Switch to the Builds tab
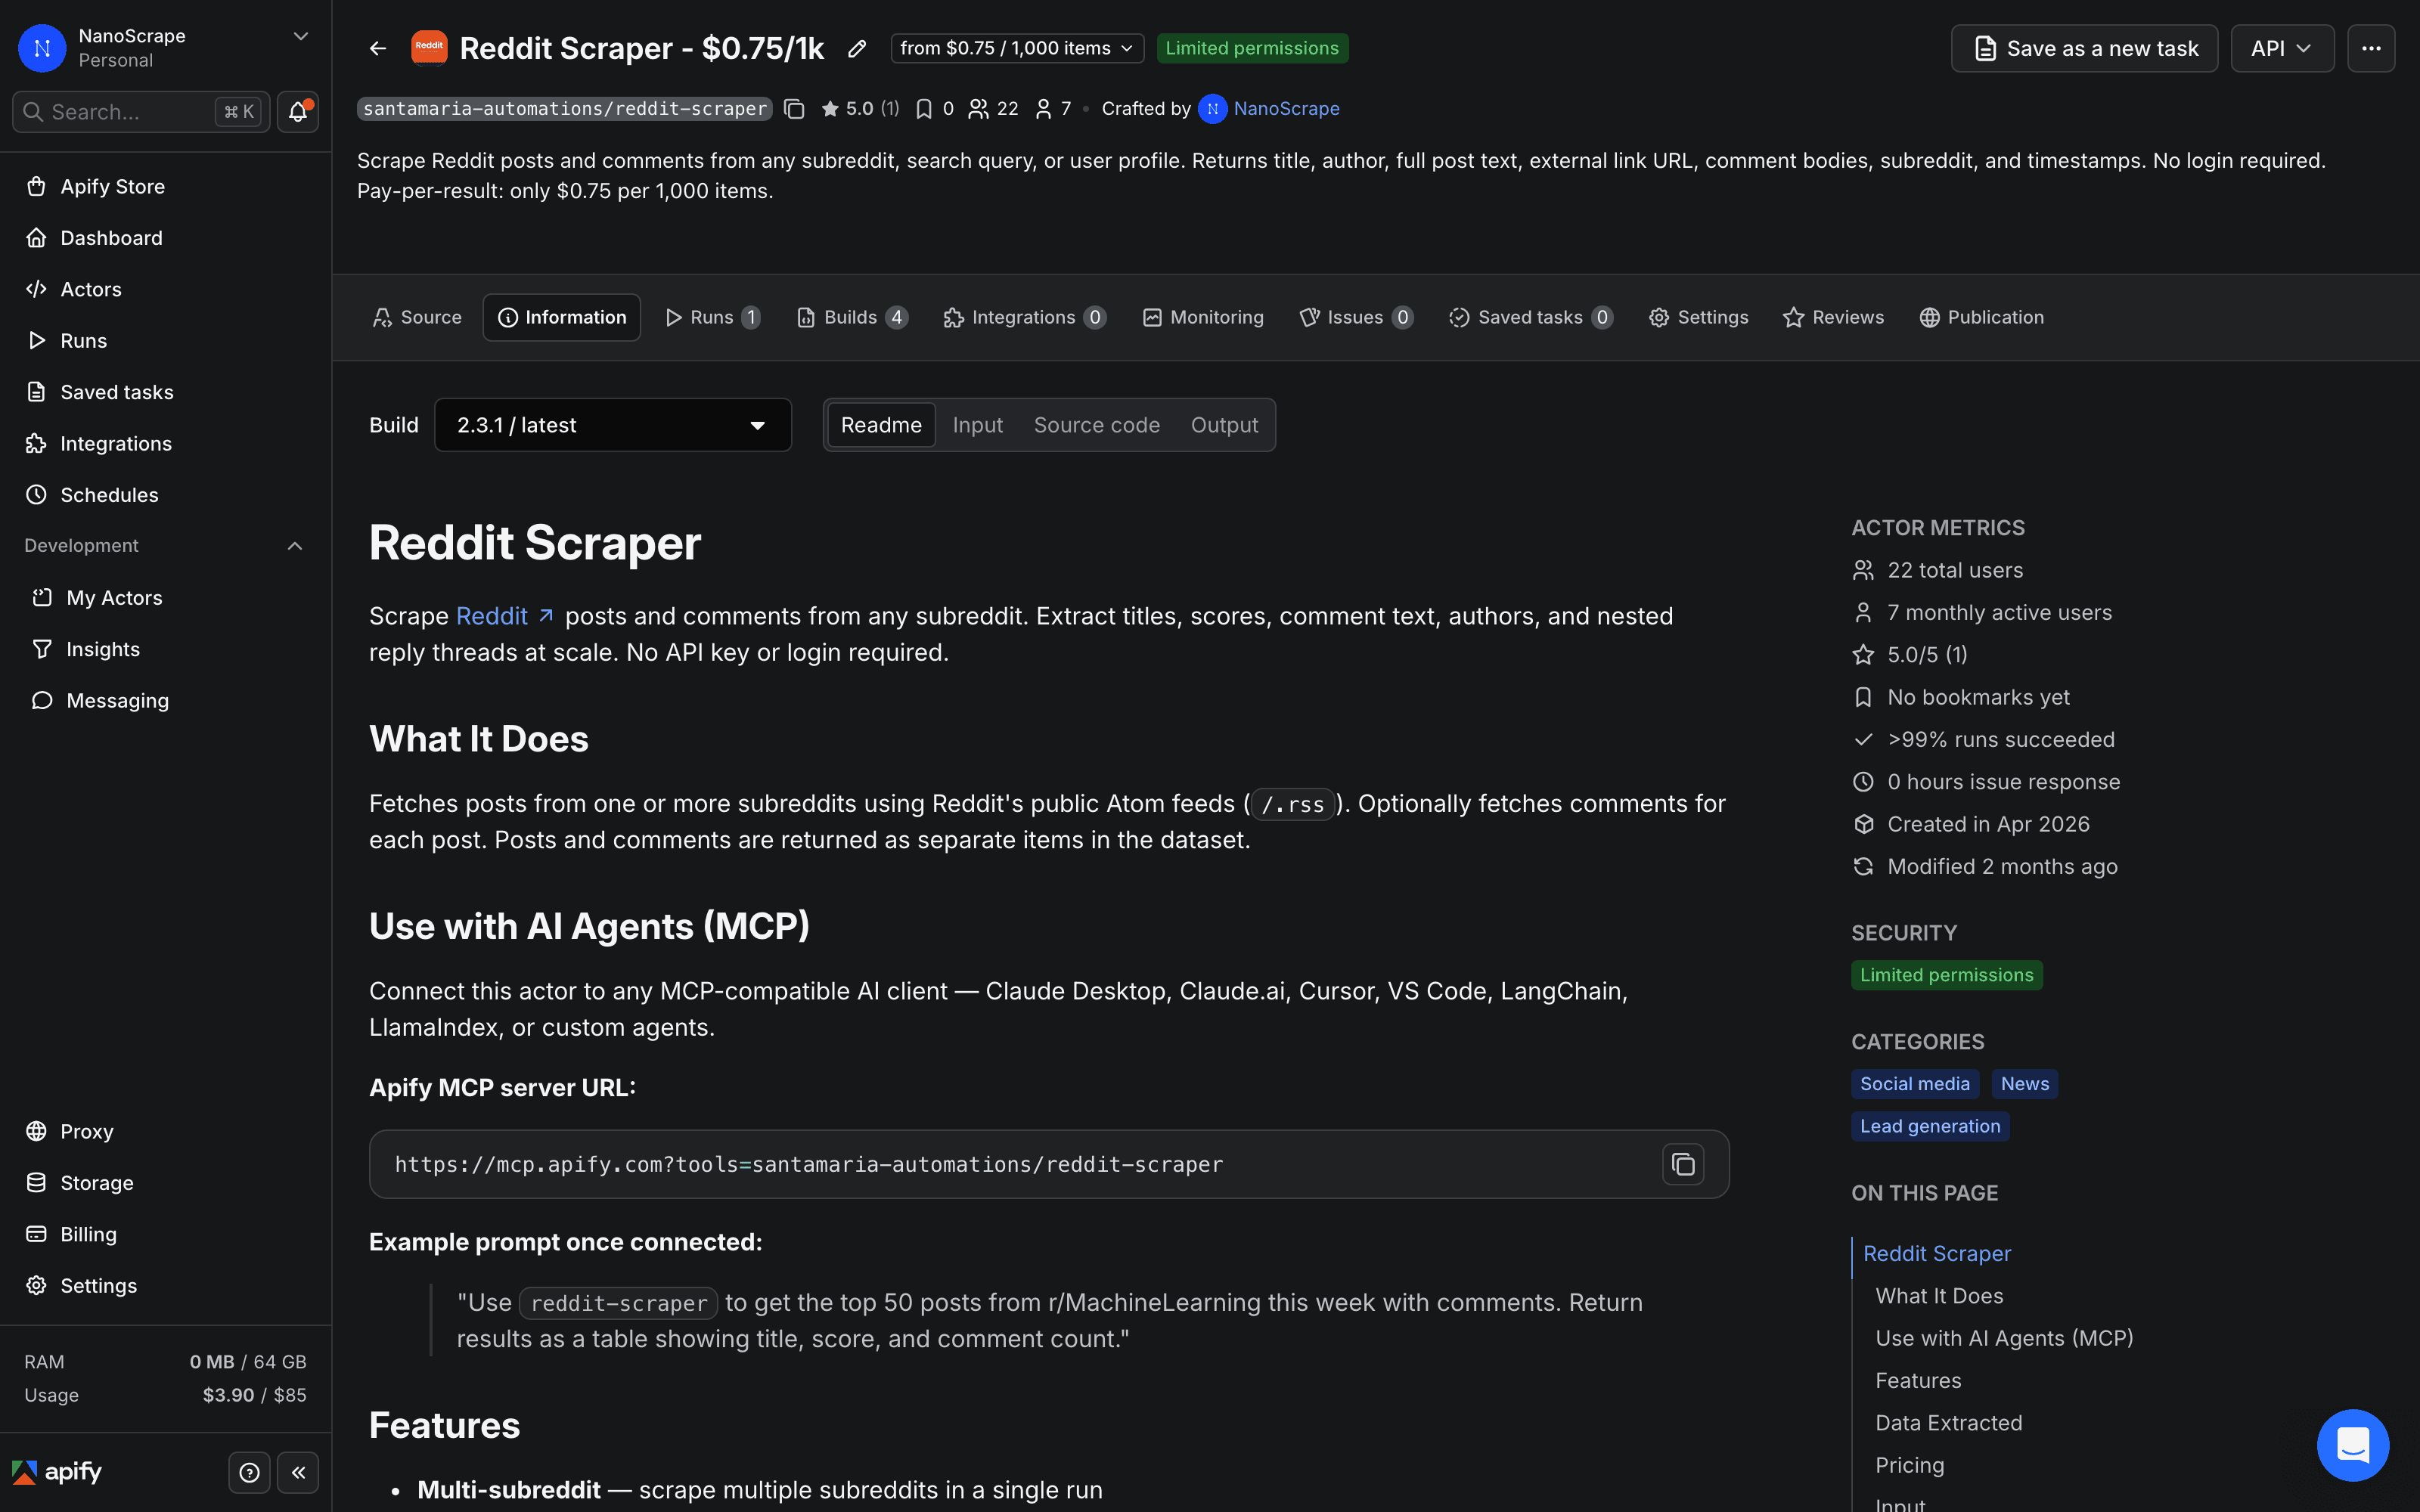The image size is (2420, 1512). tap(852, 317)
